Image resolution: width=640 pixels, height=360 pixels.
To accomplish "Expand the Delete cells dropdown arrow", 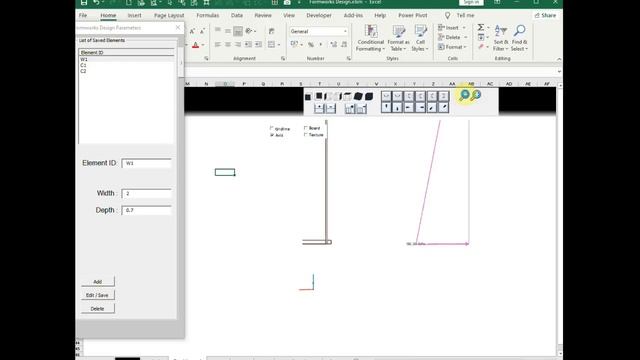I will click(466, 38).
